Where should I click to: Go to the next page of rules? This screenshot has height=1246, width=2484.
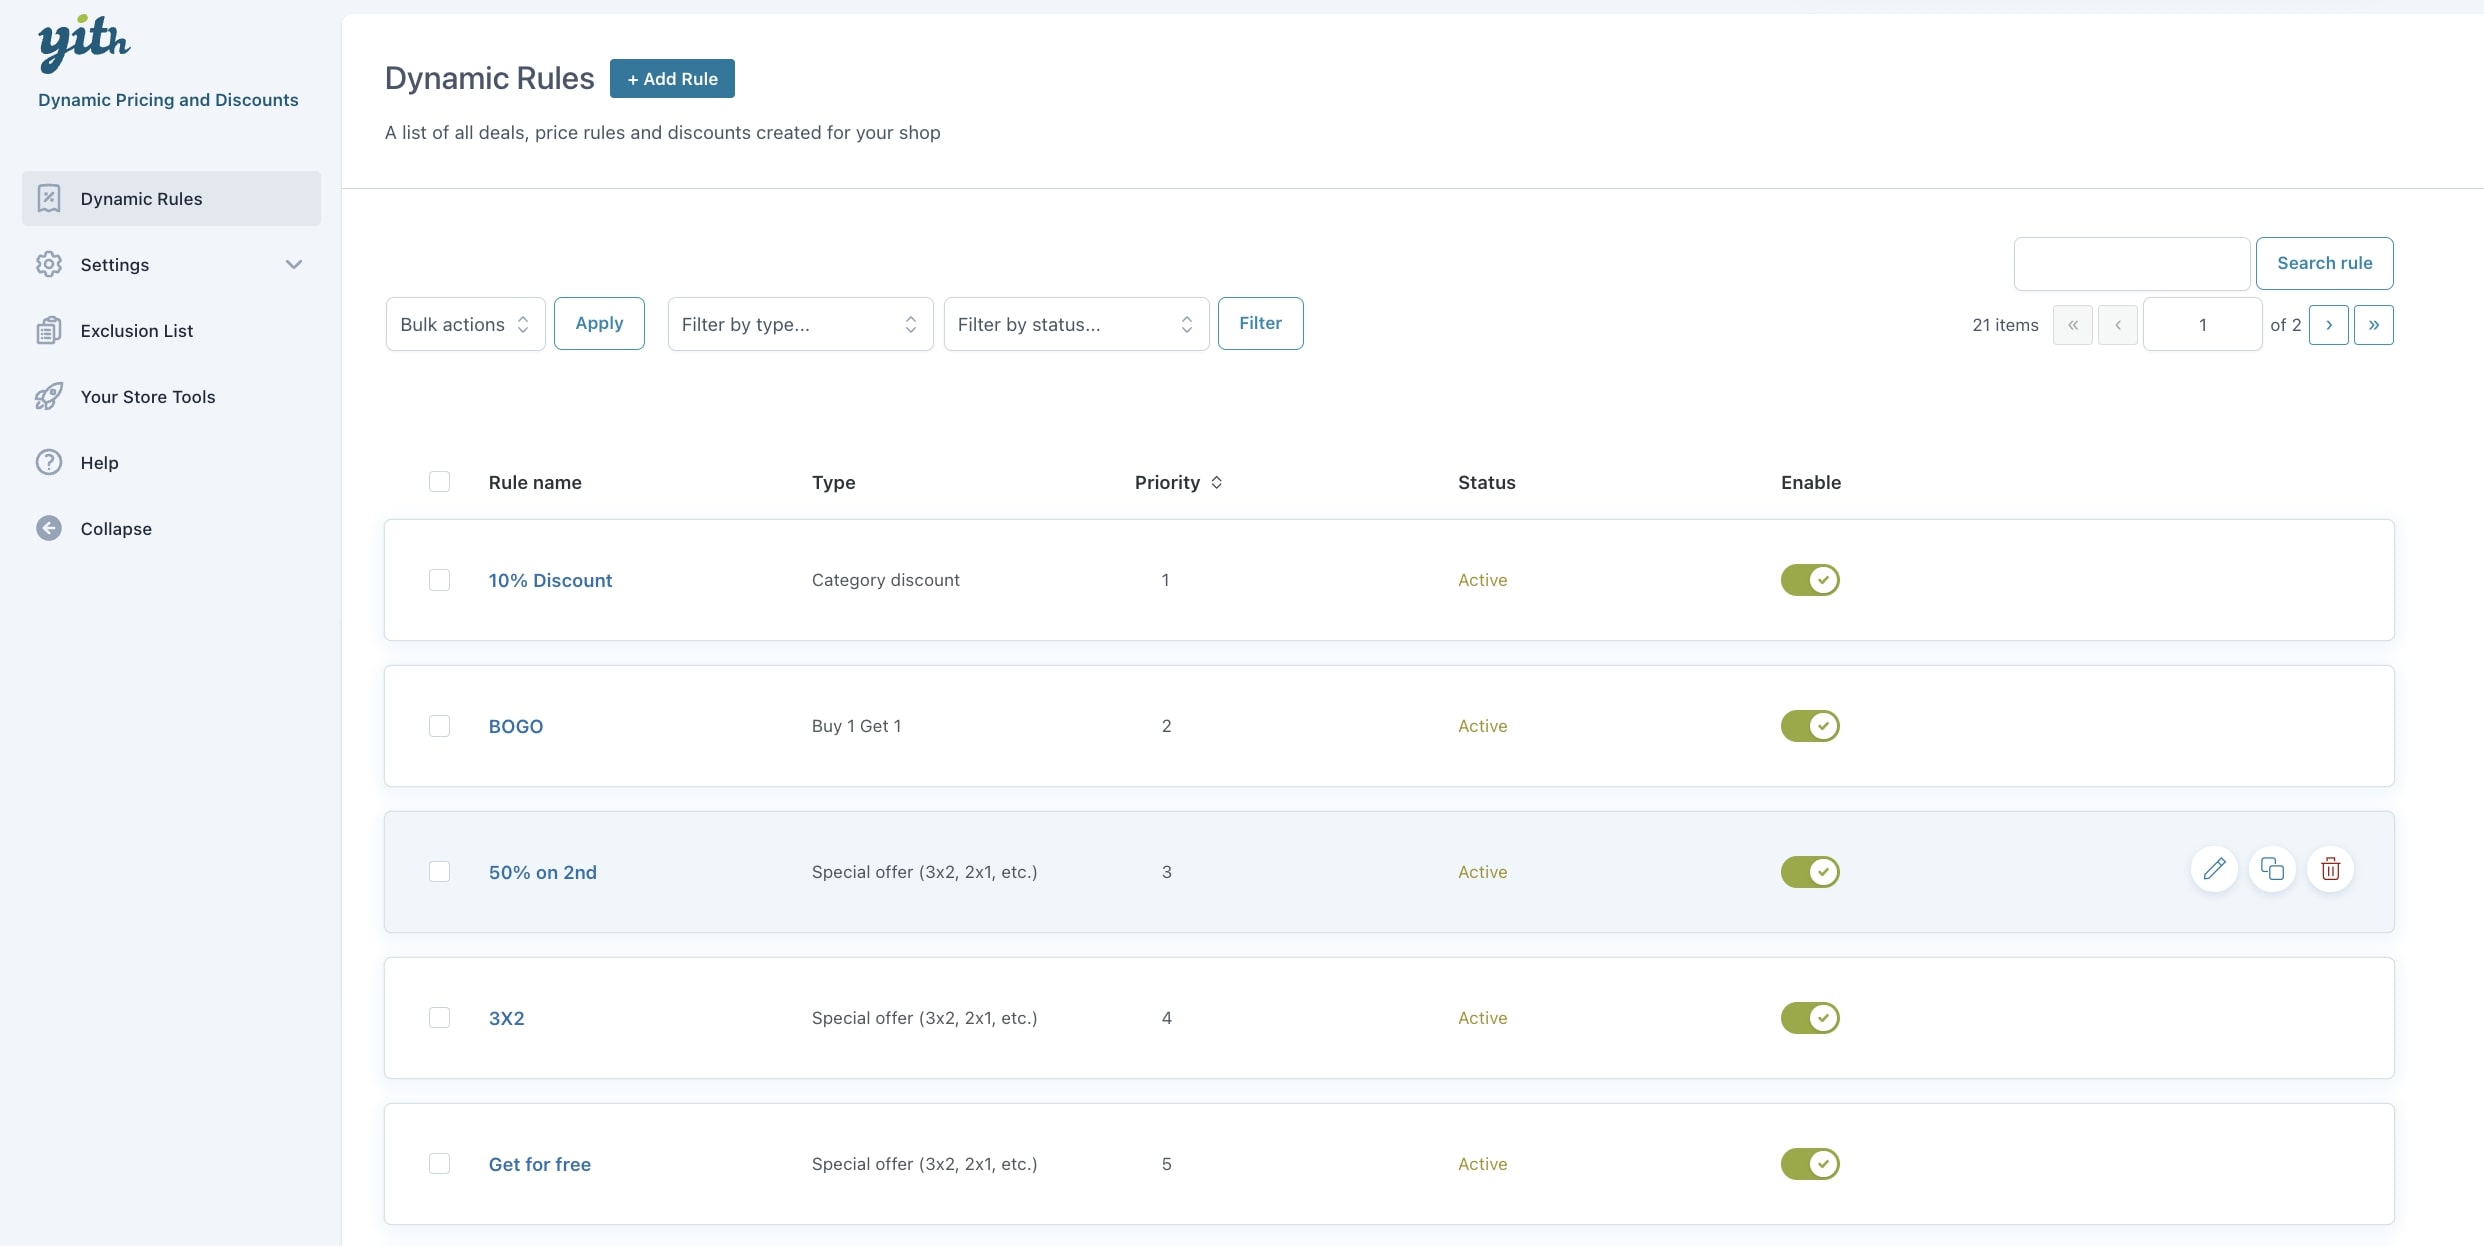tap(2328, 325)
